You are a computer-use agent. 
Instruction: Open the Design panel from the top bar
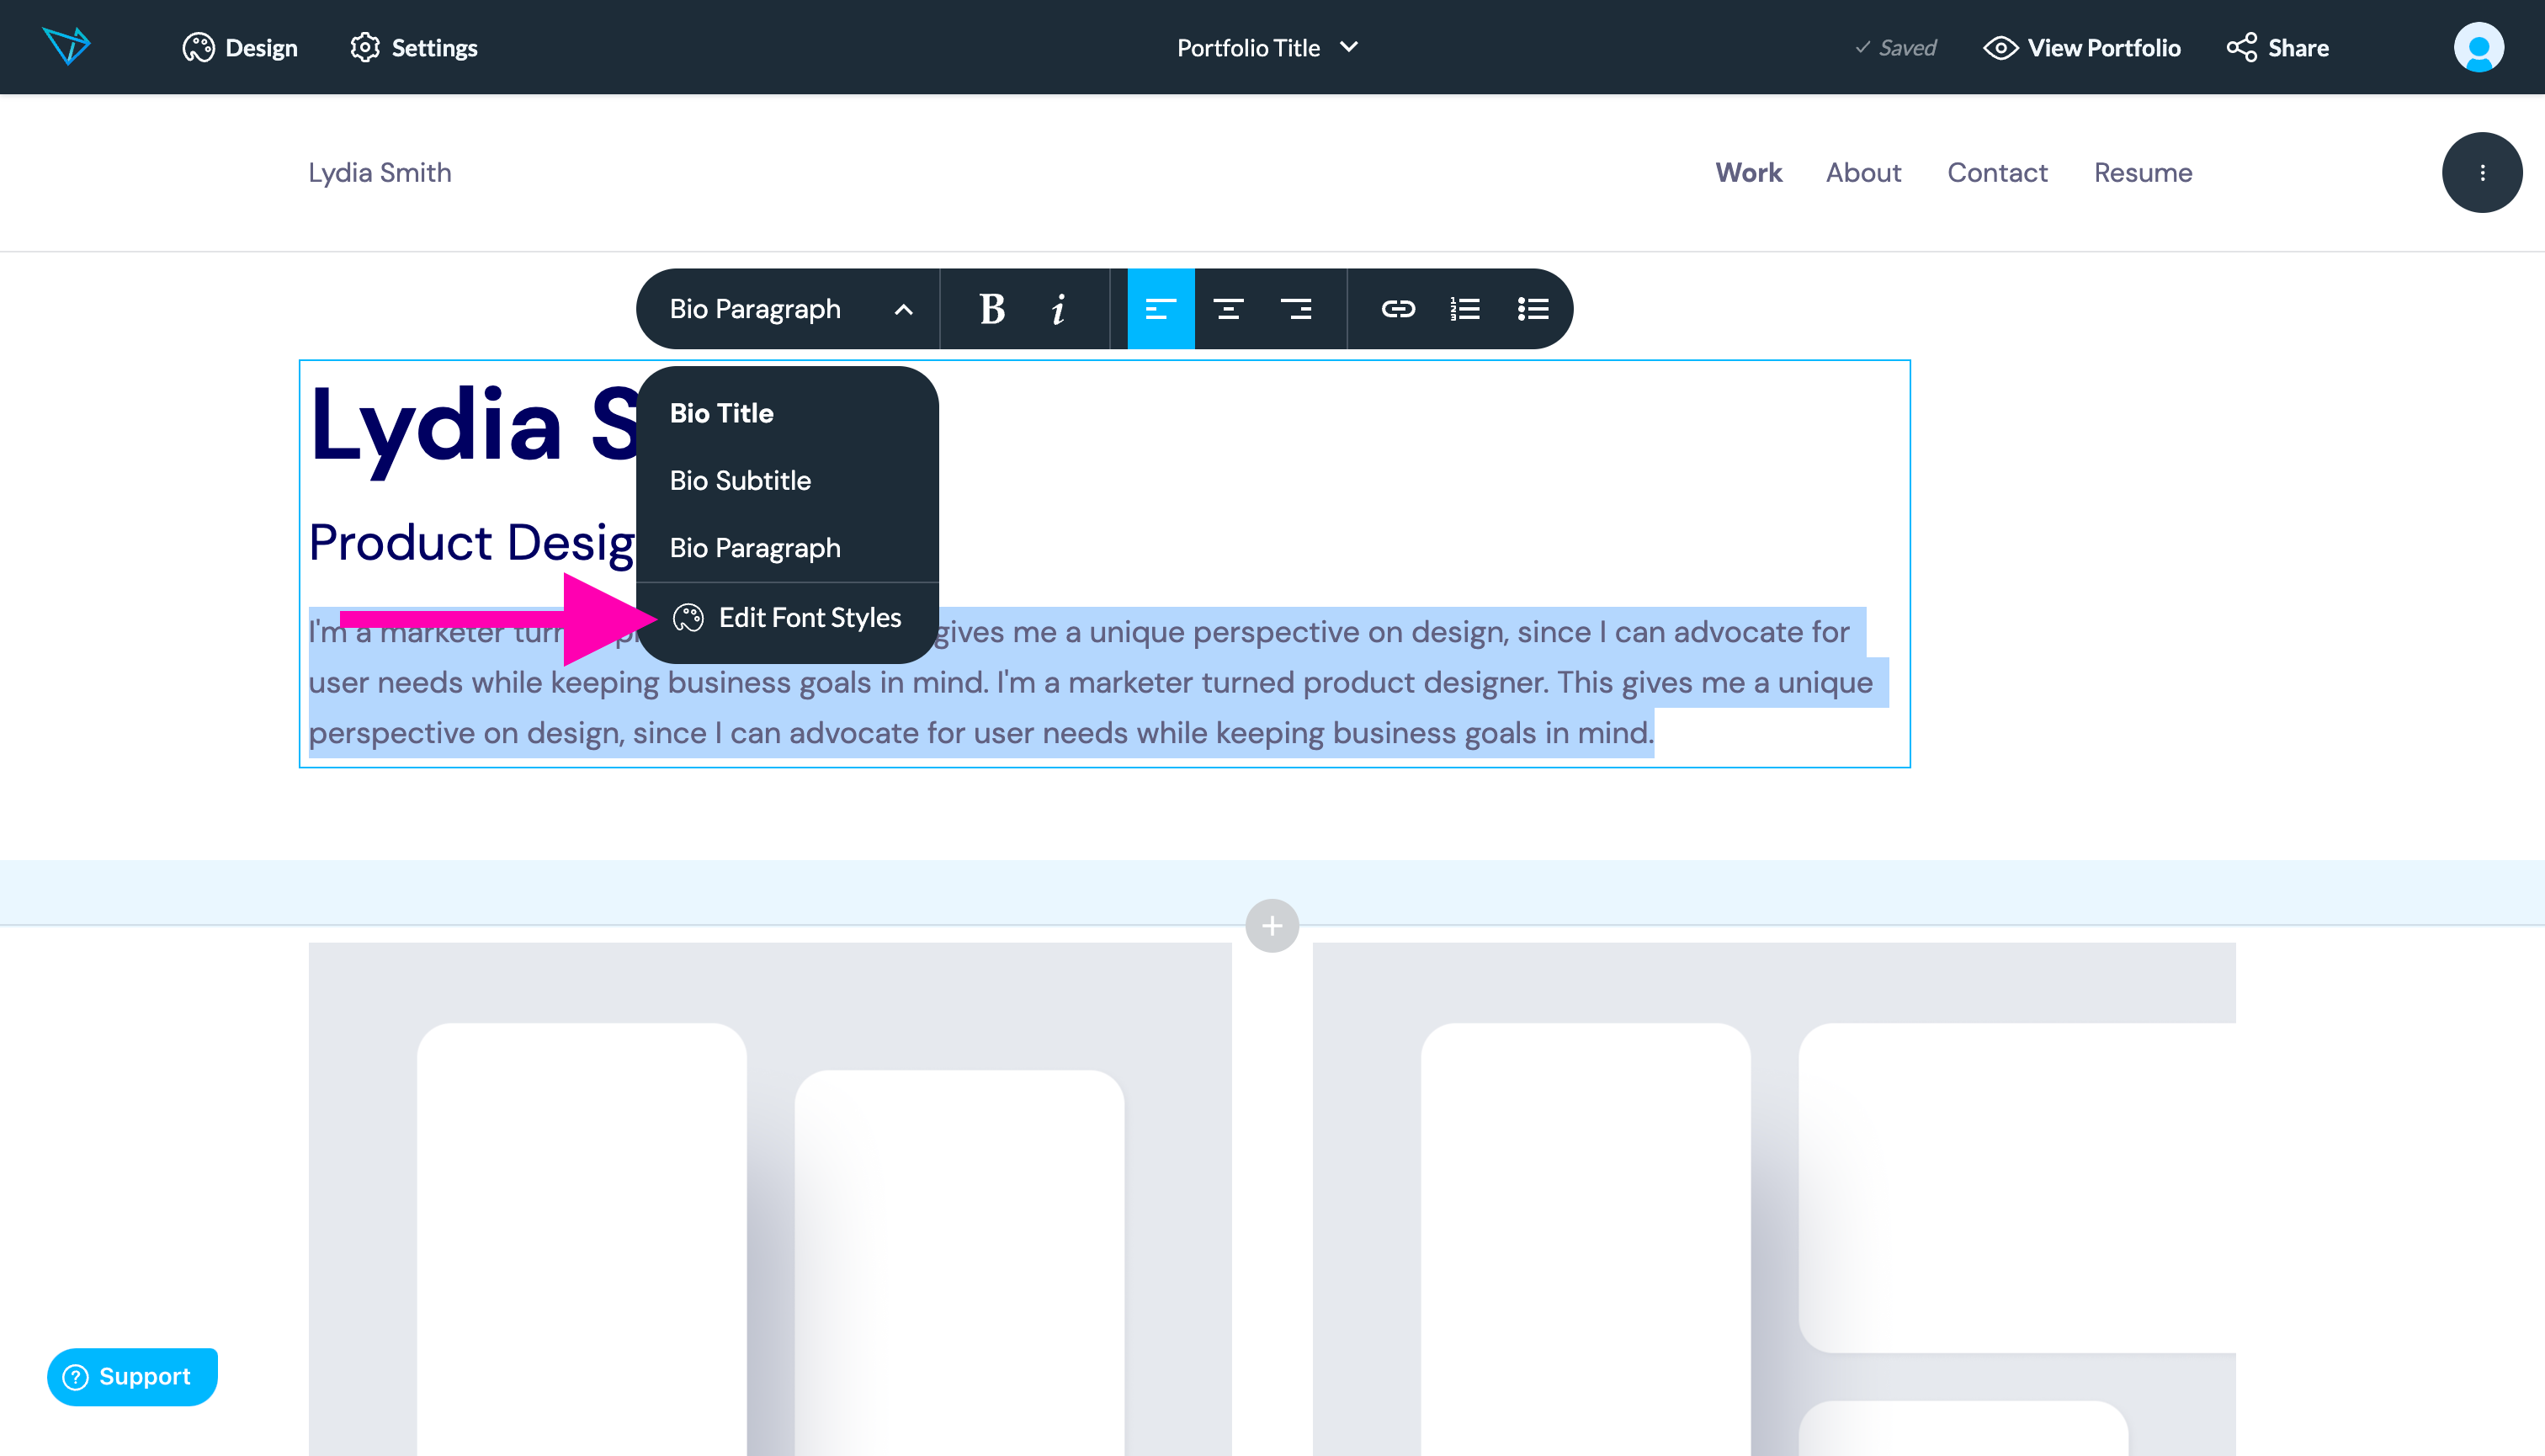coord(239,47)
